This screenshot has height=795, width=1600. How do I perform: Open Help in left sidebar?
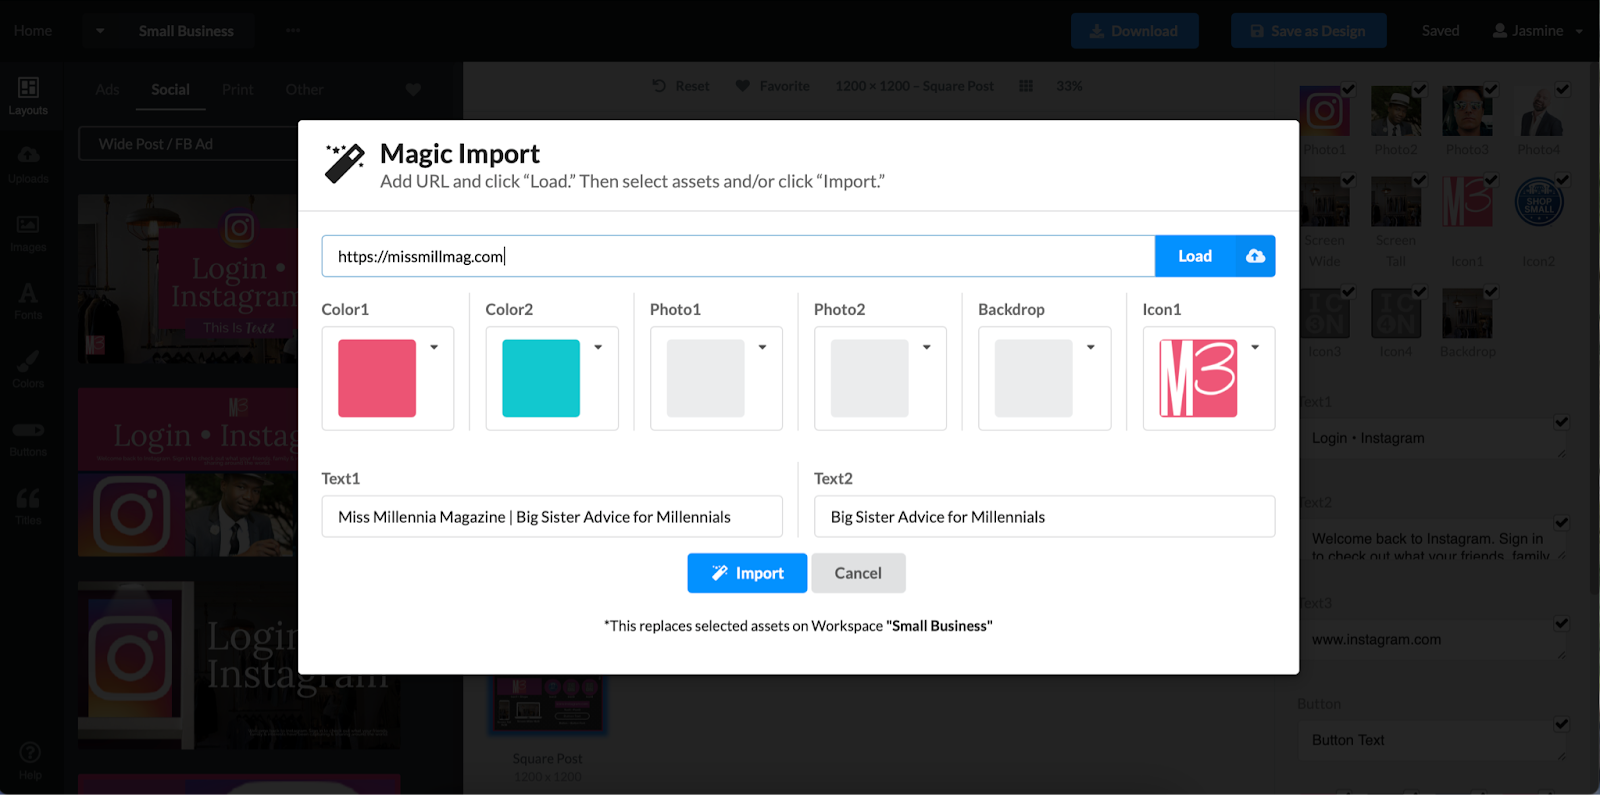pos(30,759)
